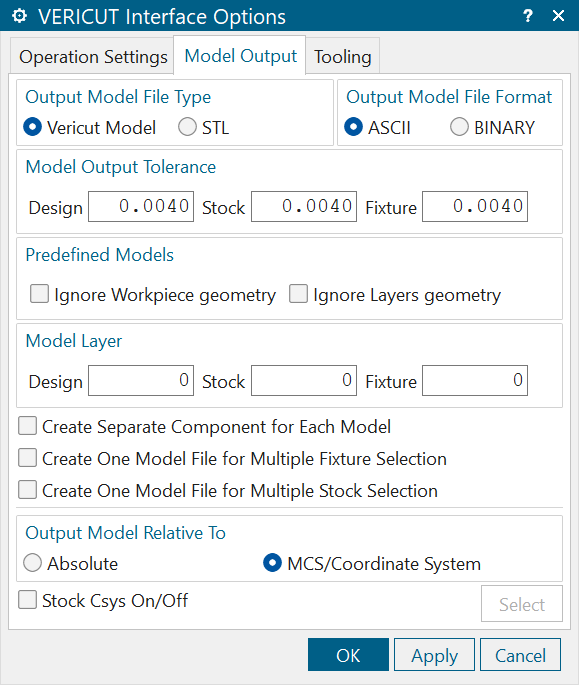Click the Stock tolerance value field
Image resolution: width=579 pixels, height=685 pixels.
[304, 206]
